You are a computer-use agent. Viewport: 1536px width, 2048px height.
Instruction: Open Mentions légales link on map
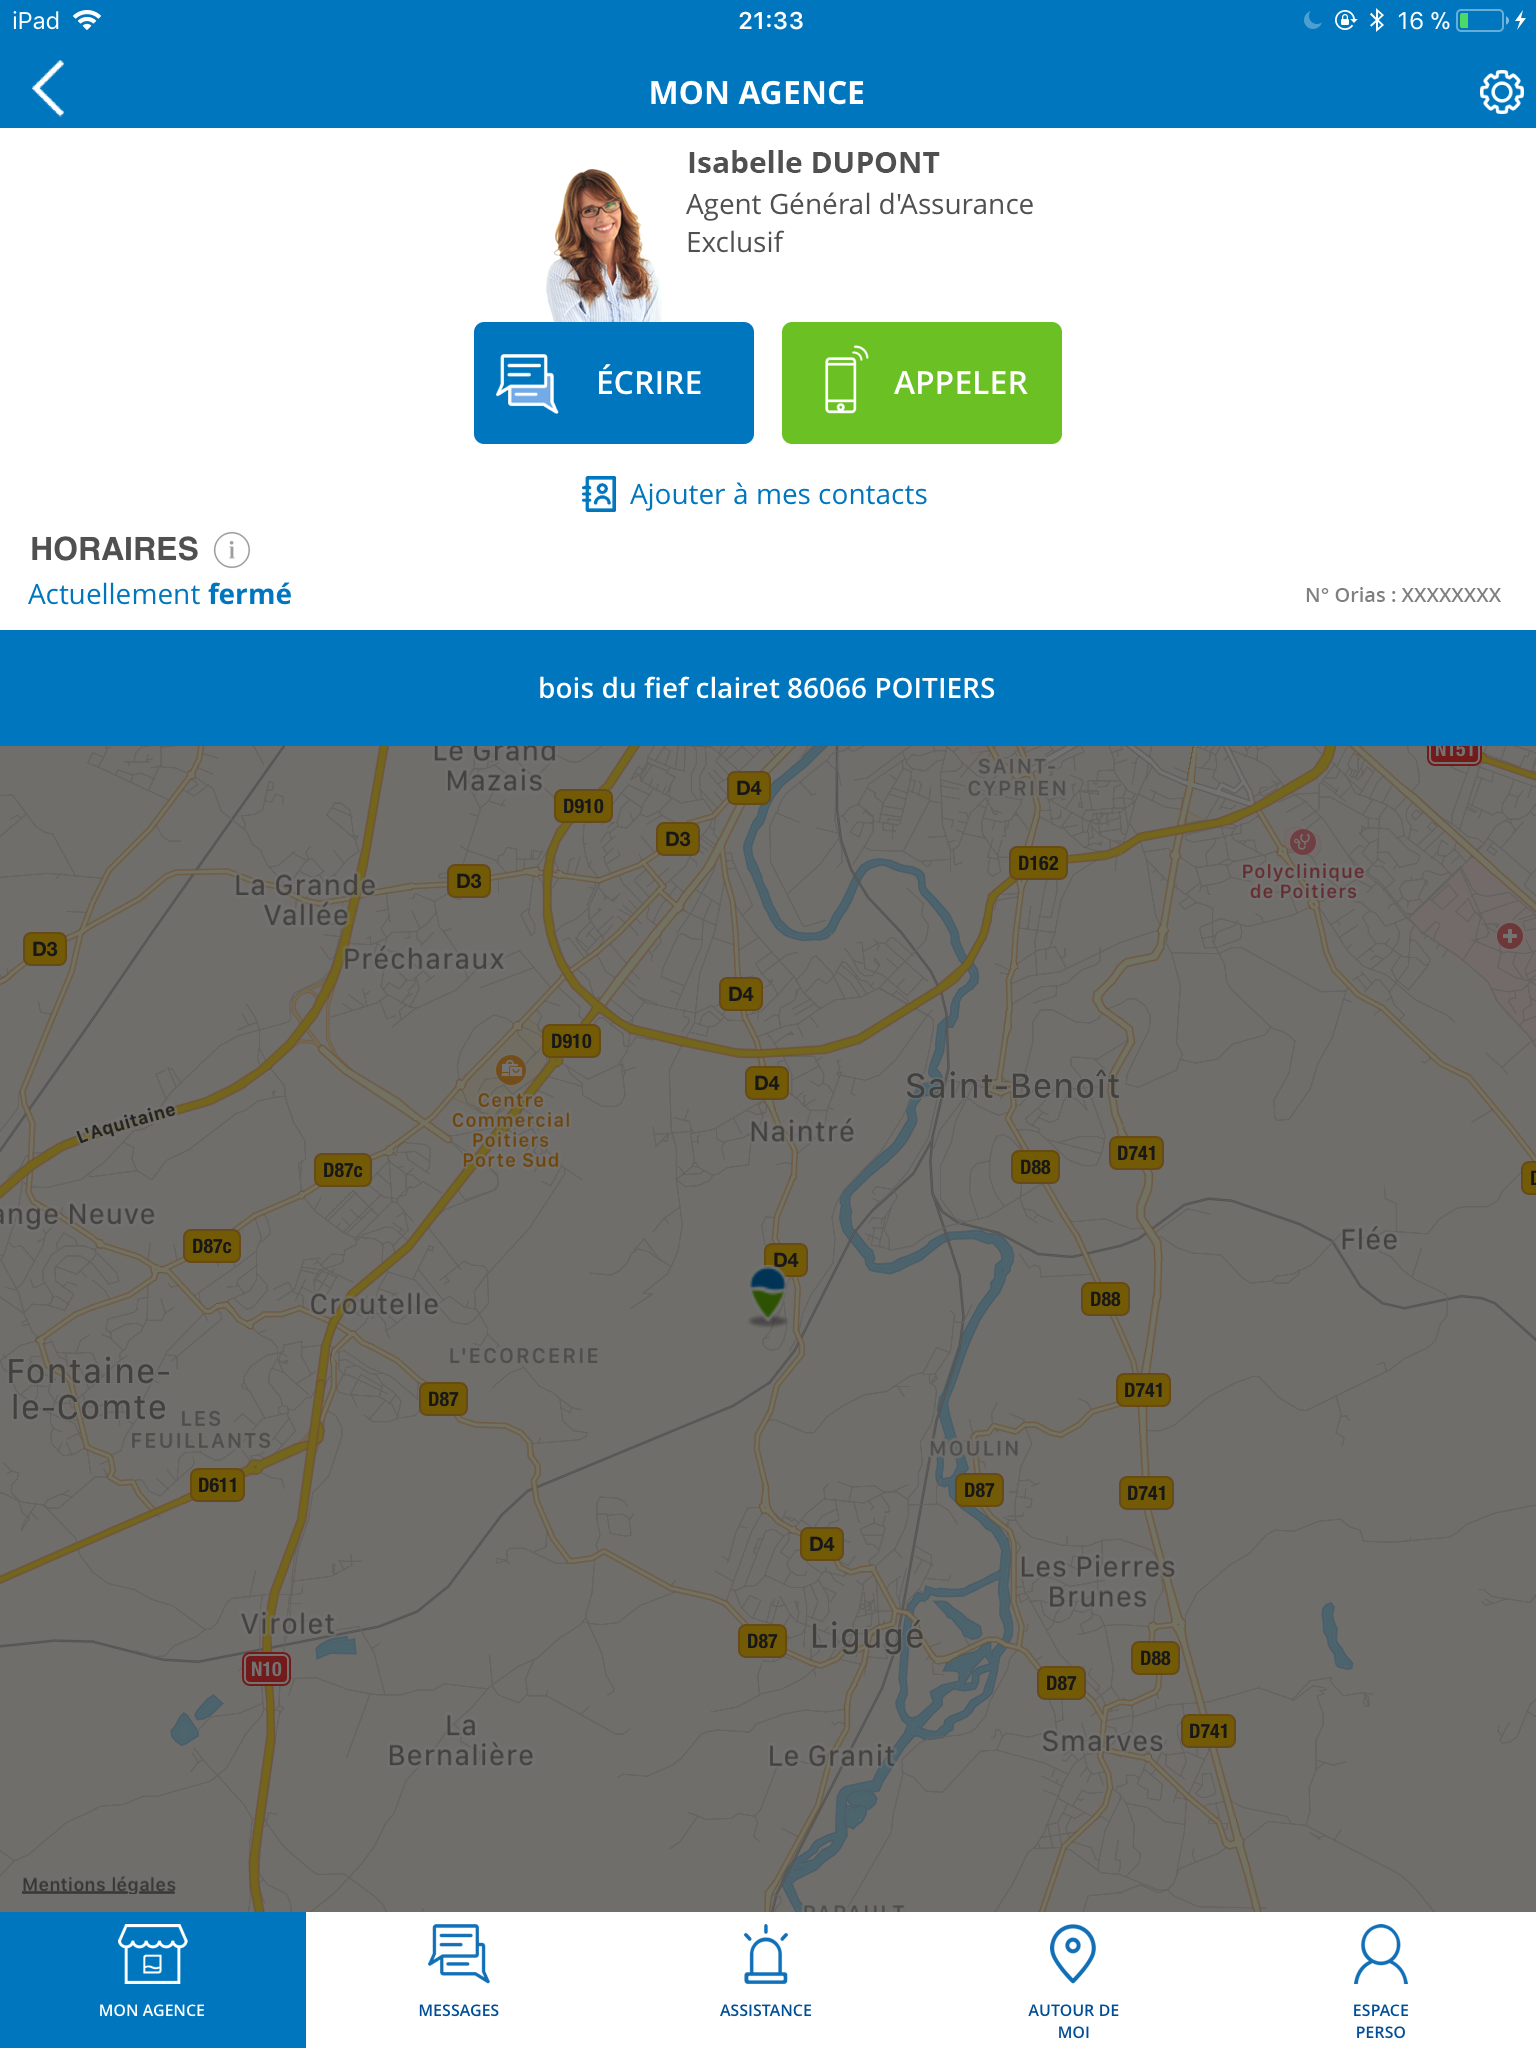pyautogui.click(x=99, y=1884)
